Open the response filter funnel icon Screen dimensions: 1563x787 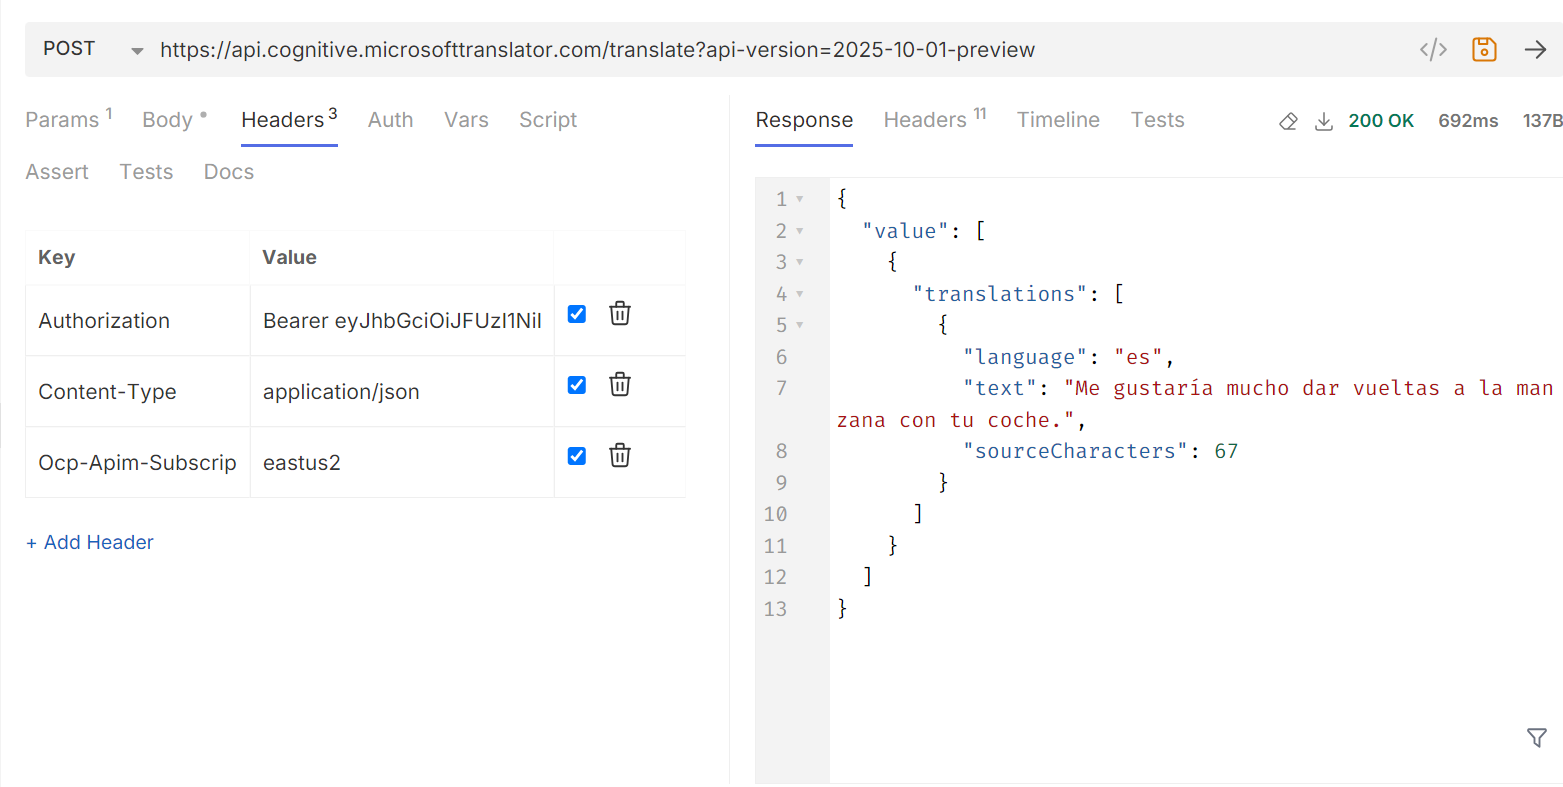click(x=1537, y=738)
